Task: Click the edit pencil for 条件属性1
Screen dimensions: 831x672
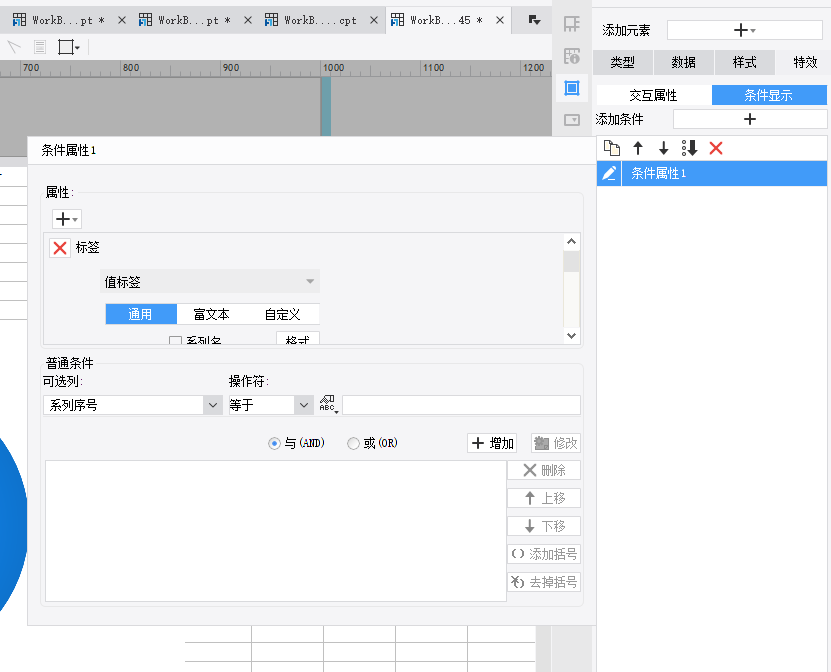Action: point(609,173)
